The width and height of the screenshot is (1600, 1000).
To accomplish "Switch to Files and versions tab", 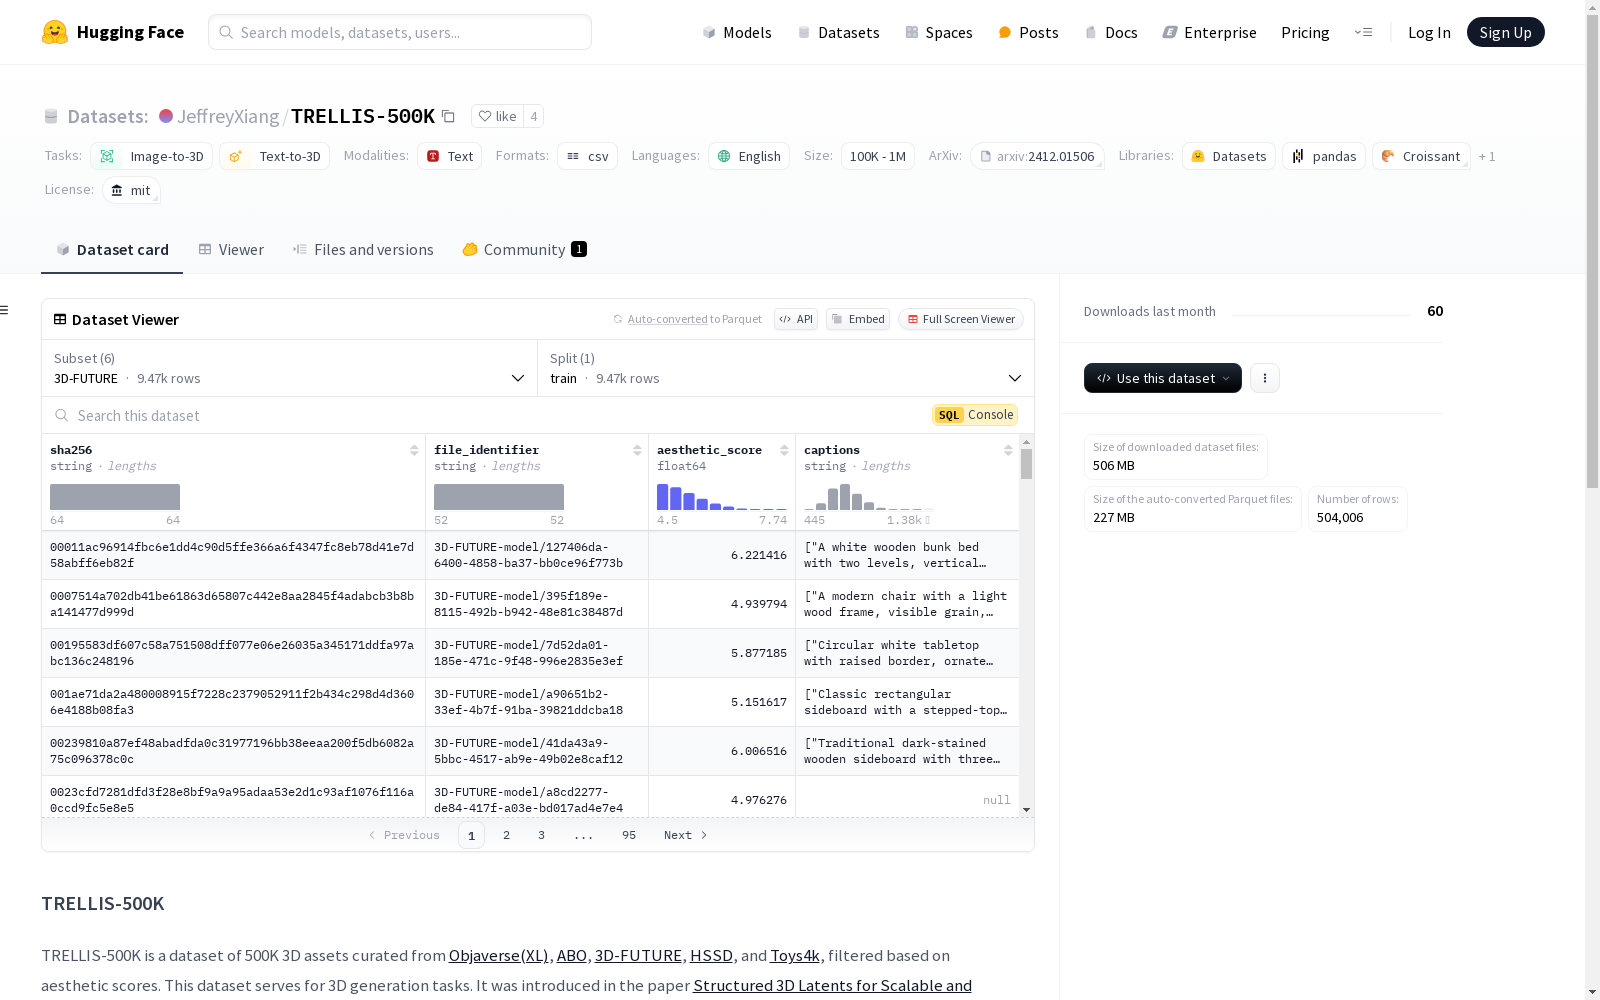I will [x=363, y=250].
